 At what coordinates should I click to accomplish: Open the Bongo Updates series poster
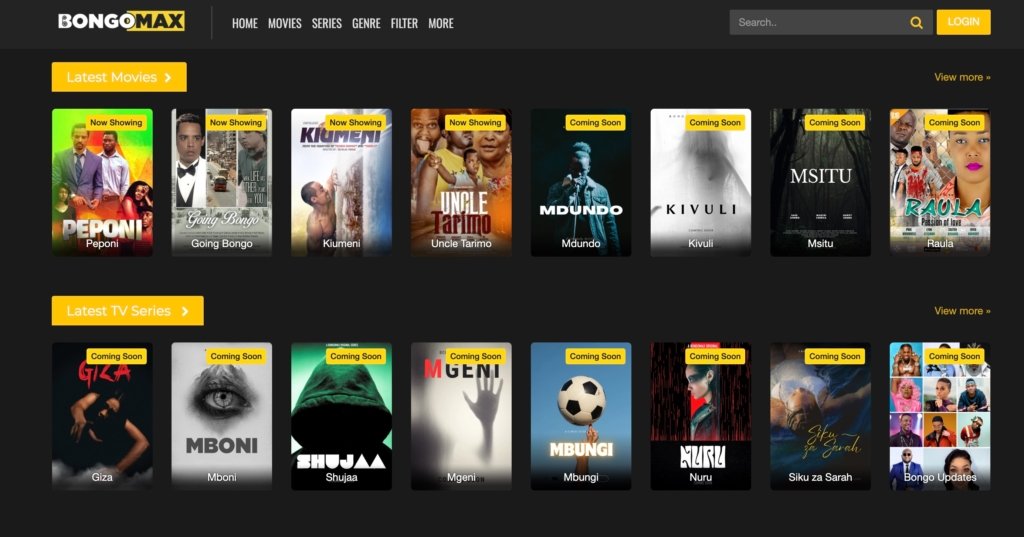940,416
